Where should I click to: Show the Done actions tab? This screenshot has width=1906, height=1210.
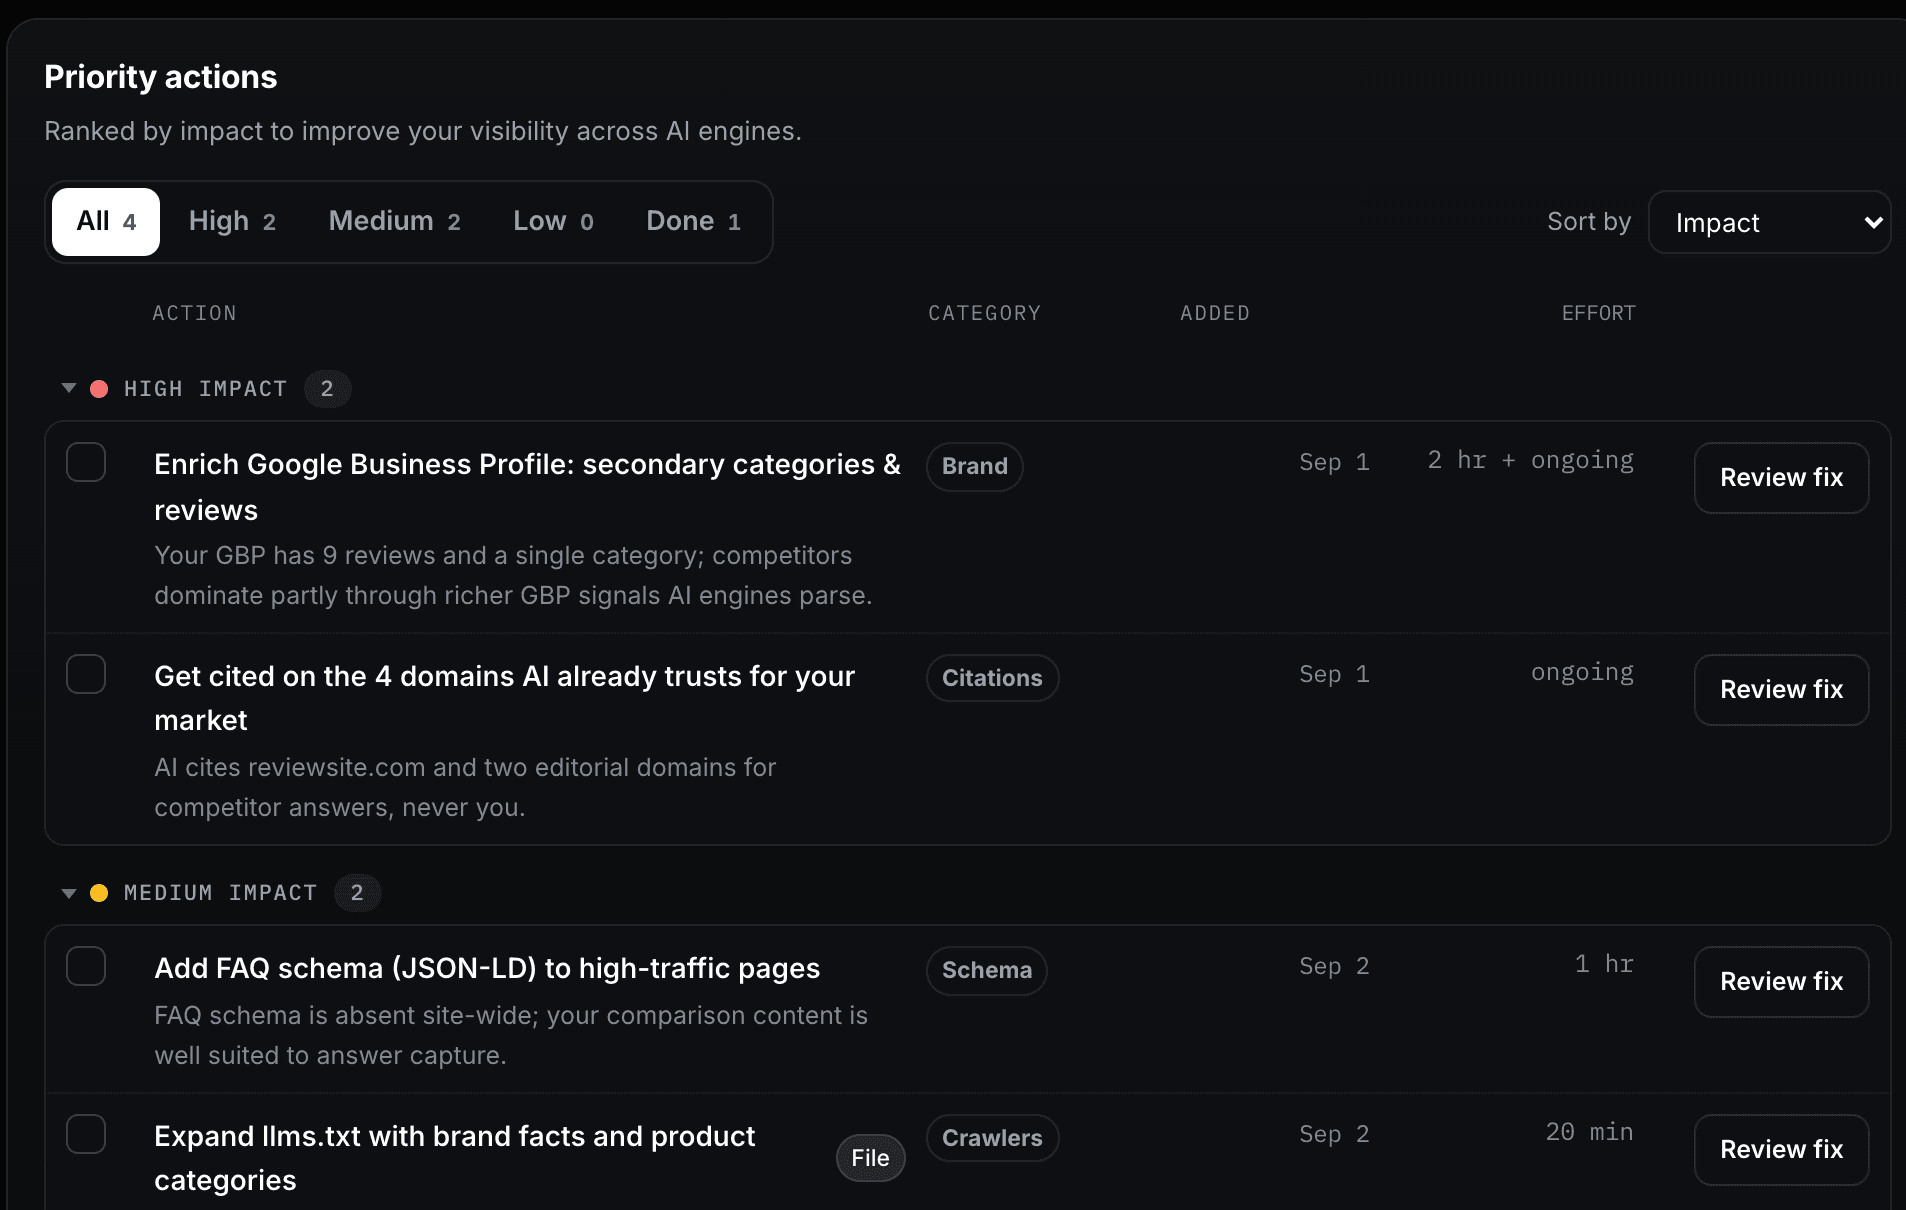click(693, 221)
